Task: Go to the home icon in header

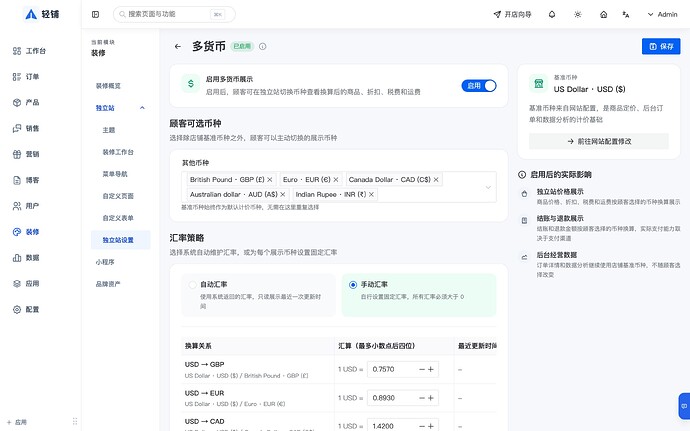Action: (604, 15)
